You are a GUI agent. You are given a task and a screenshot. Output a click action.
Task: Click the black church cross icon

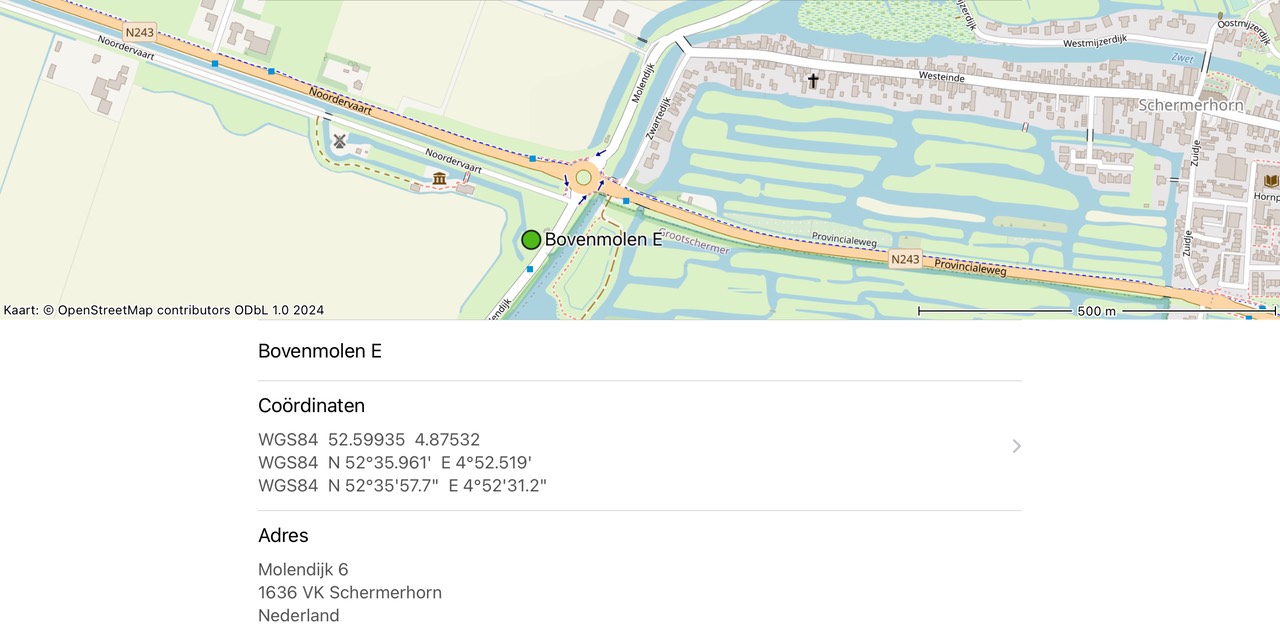coord(813,79)
